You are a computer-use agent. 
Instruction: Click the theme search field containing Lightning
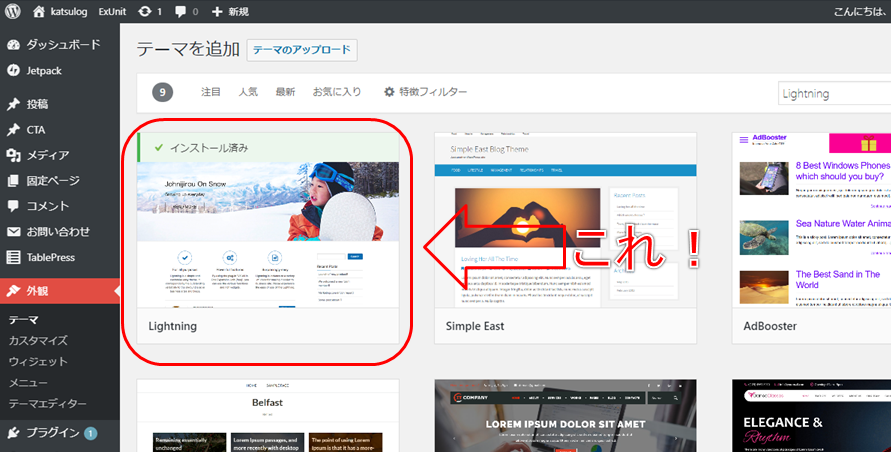tap(834, 94)
